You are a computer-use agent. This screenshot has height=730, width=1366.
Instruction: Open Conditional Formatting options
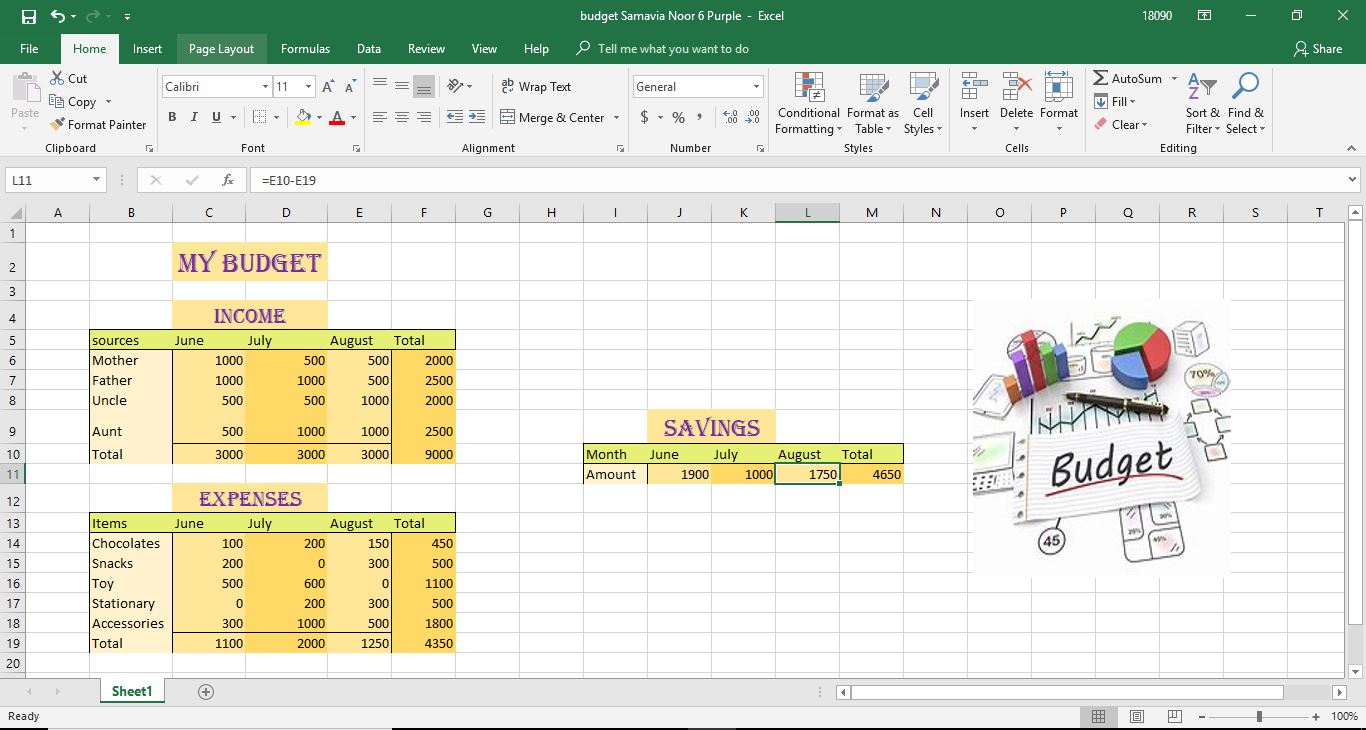[x=808, y=103]
